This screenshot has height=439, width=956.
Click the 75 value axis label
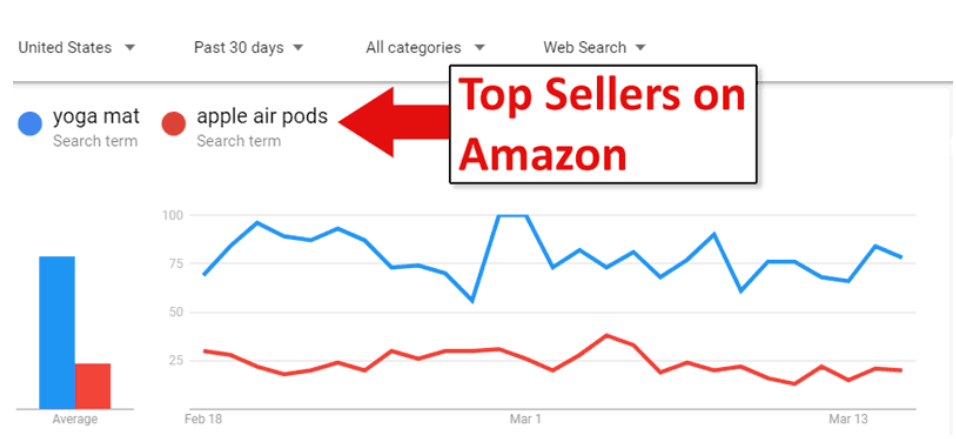pyautogui.click(x=176, y=263)
